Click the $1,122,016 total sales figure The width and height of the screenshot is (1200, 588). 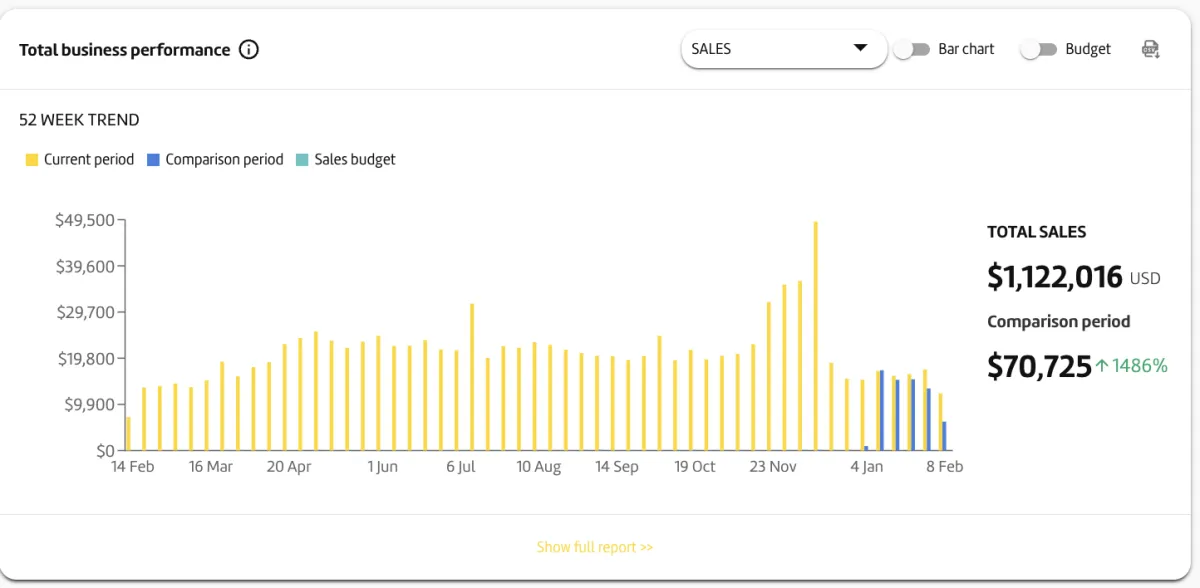(1055, 277)
